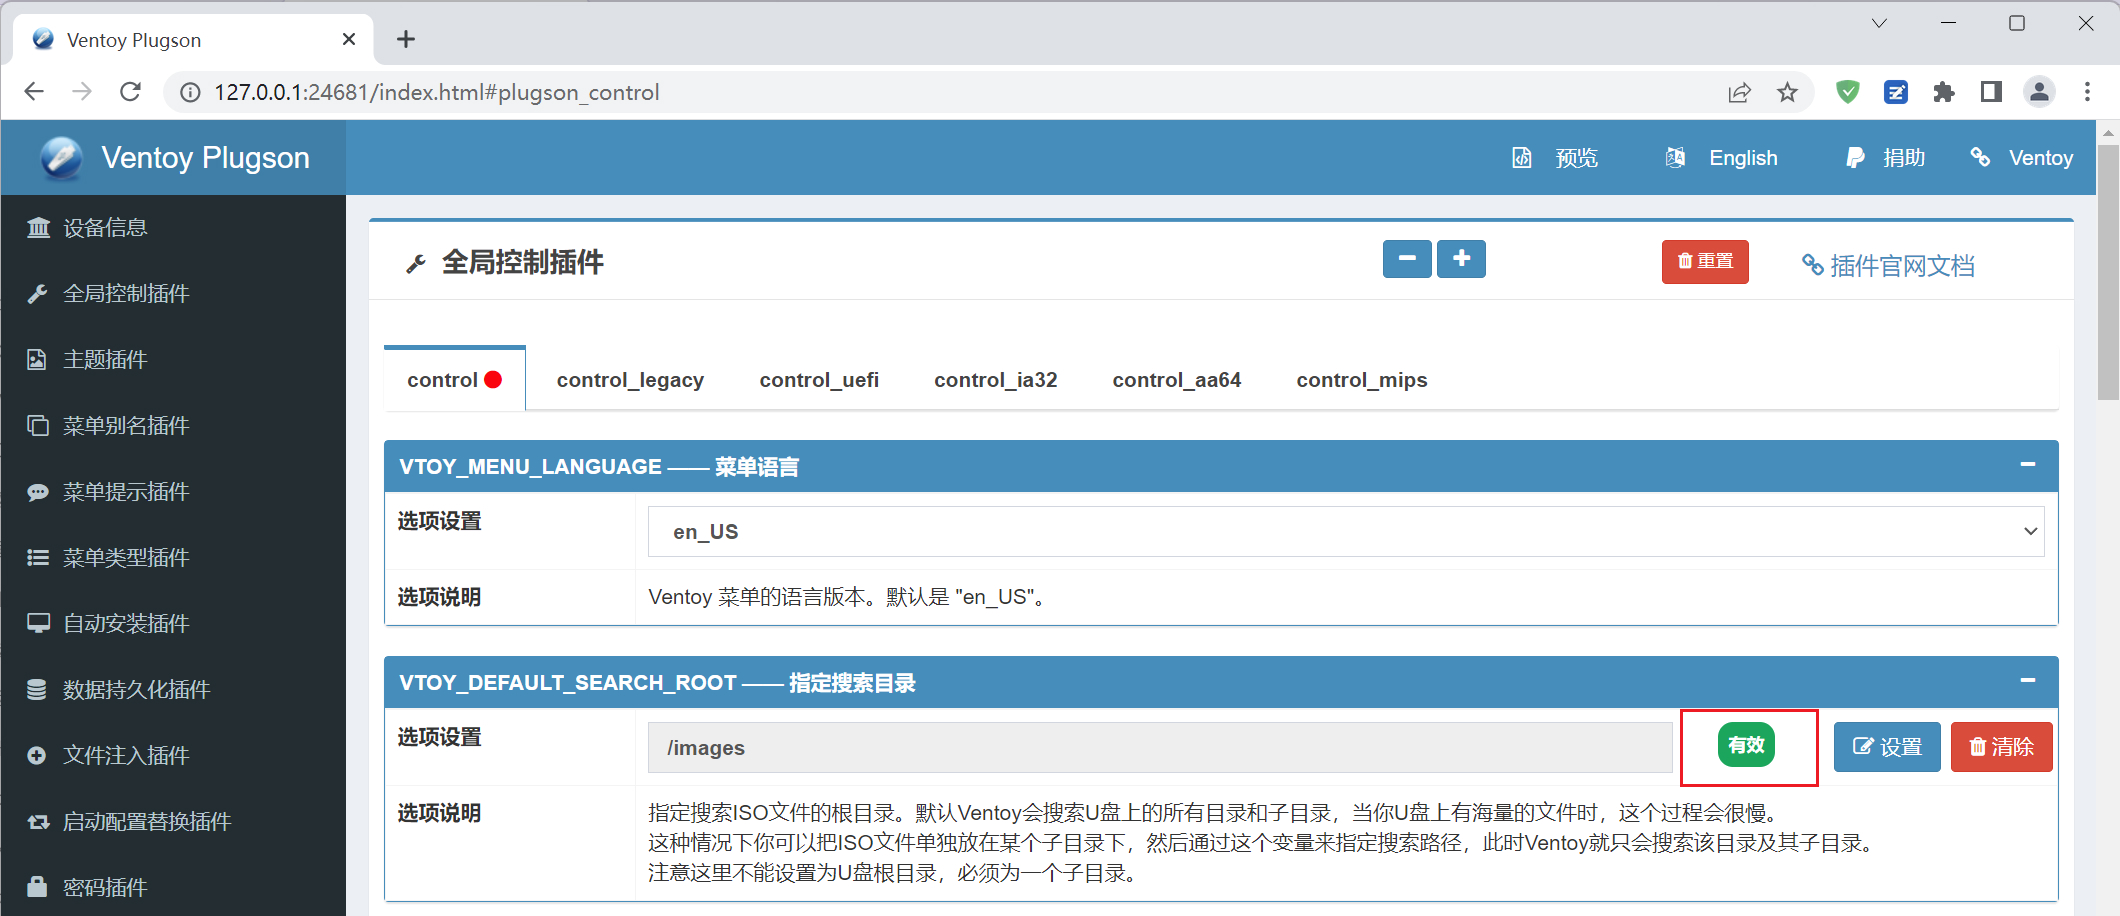Image resolution: width=2120 pixels, height=916 pixels.
Task: Select the Ventoy Plugson browser tab
Action: (x=194, y=40)
